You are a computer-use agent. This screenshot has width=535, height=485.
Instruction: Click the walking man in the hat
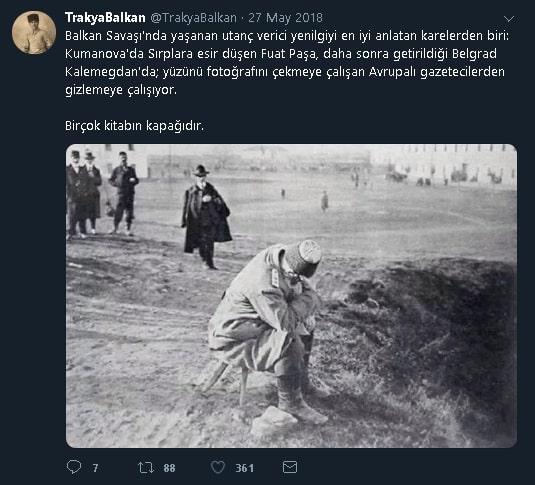pyautogui.click(x=206, y=217)
